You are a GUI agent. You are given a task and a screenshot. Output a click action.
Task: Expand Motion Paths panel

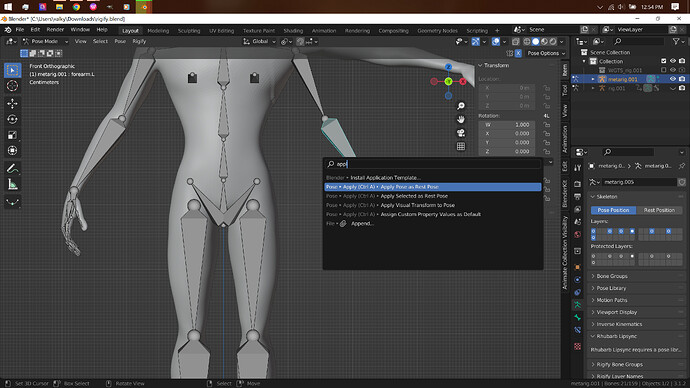(x=611, y=300)
